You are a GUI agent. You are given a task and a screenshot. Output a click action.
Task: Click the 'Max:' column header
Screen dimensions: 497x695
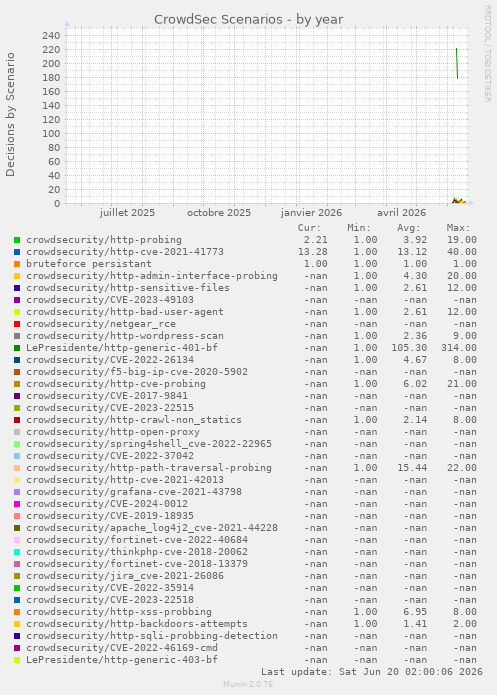(458, 228)
